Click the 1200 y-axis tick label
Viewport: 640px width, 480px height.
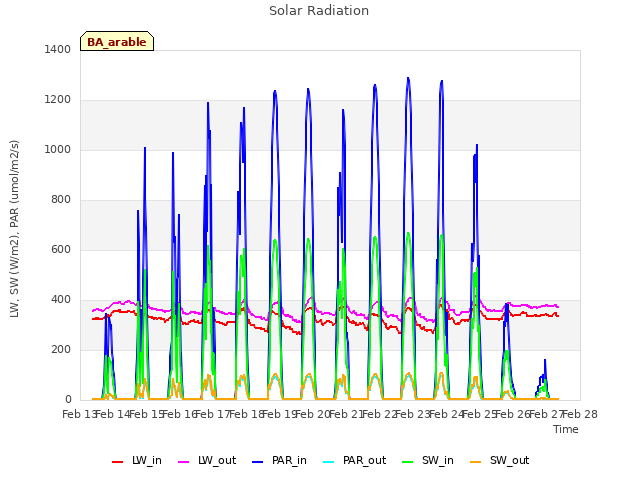58,100
